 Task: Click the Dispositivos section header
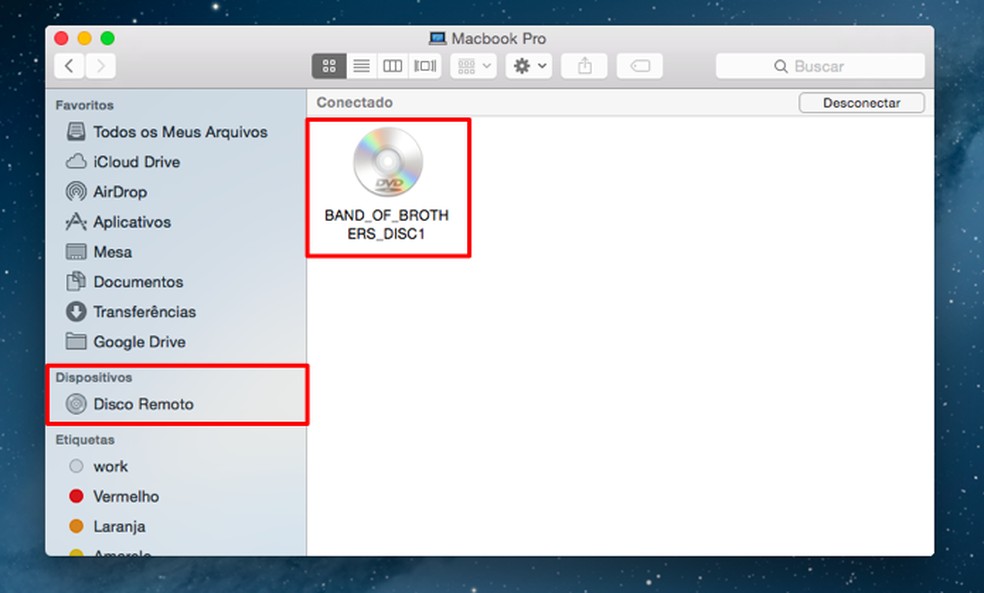[x=94, y=377]
